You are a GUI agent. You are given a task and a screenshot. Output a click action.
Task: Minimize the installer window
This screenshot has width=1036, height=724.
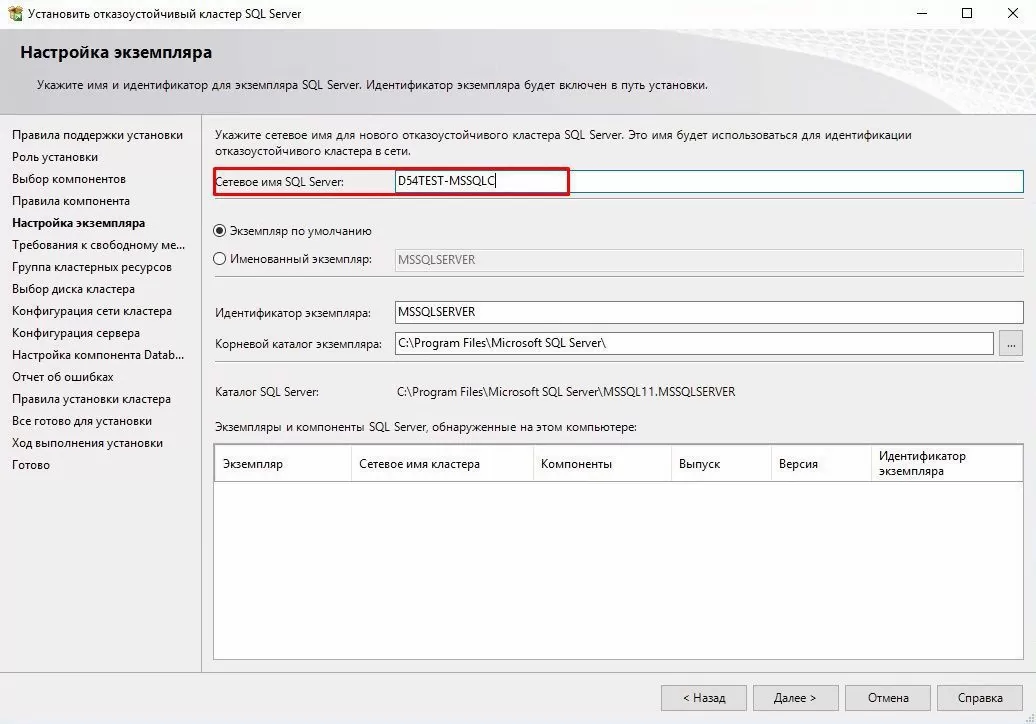coord(922,13)
